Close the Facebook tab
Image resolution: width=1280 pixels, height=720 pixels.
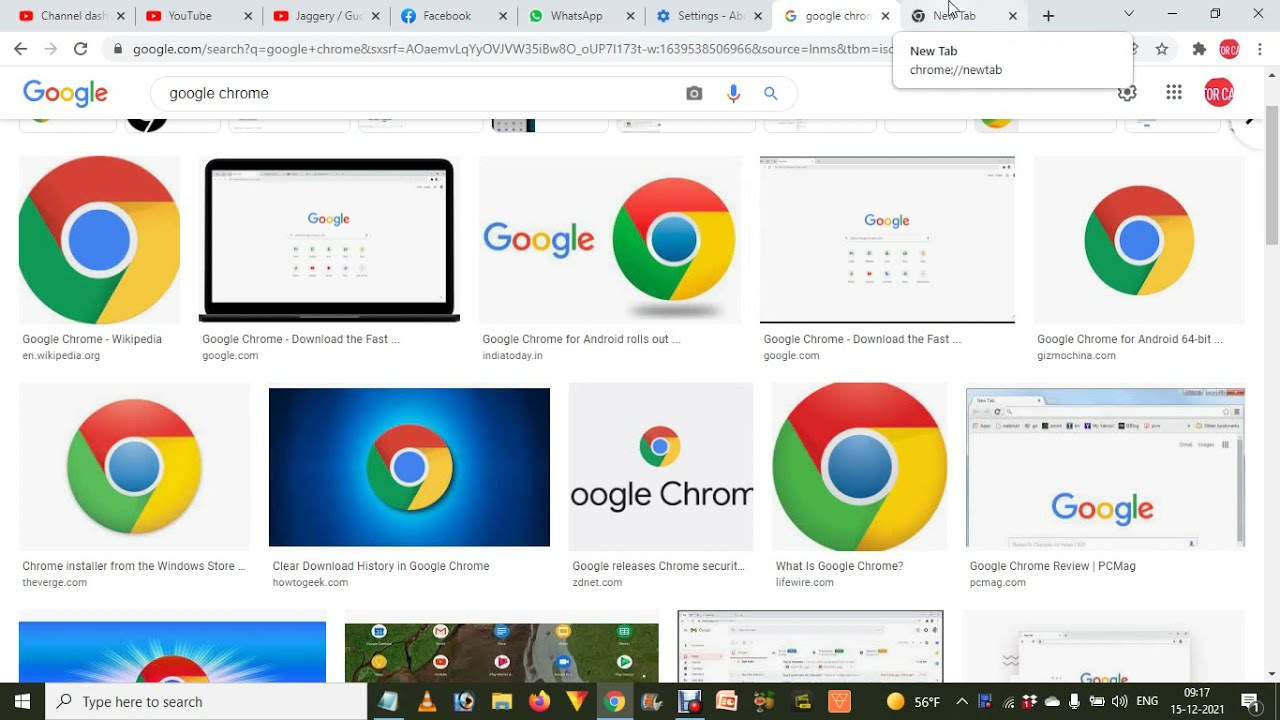click(503, 16)
